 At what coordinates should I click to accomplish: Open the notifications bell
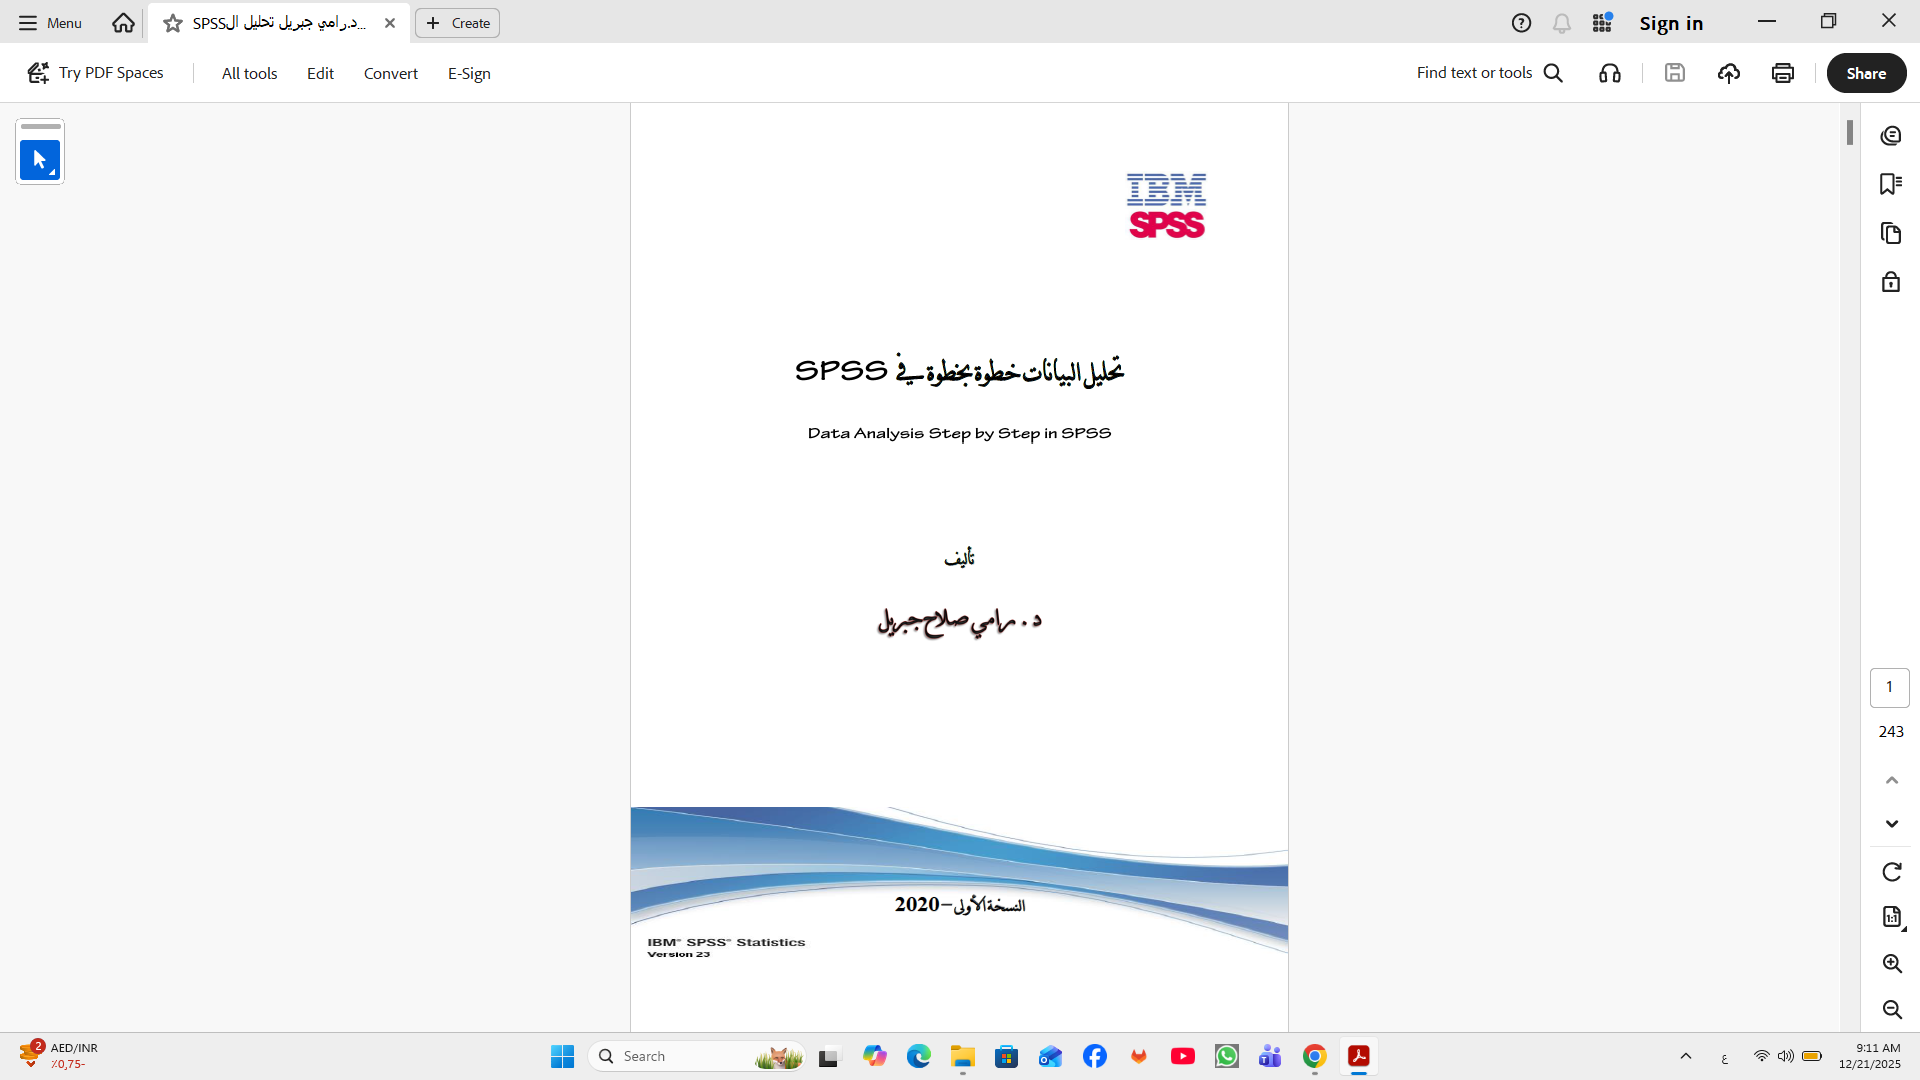[1562, 23]
